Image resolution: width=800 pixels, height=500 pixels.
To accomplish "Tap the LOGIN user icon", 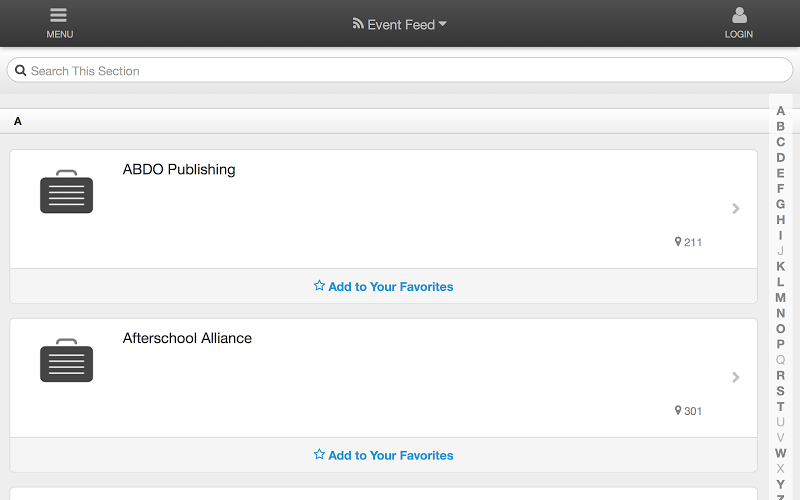I will click(x=739, y=15).
